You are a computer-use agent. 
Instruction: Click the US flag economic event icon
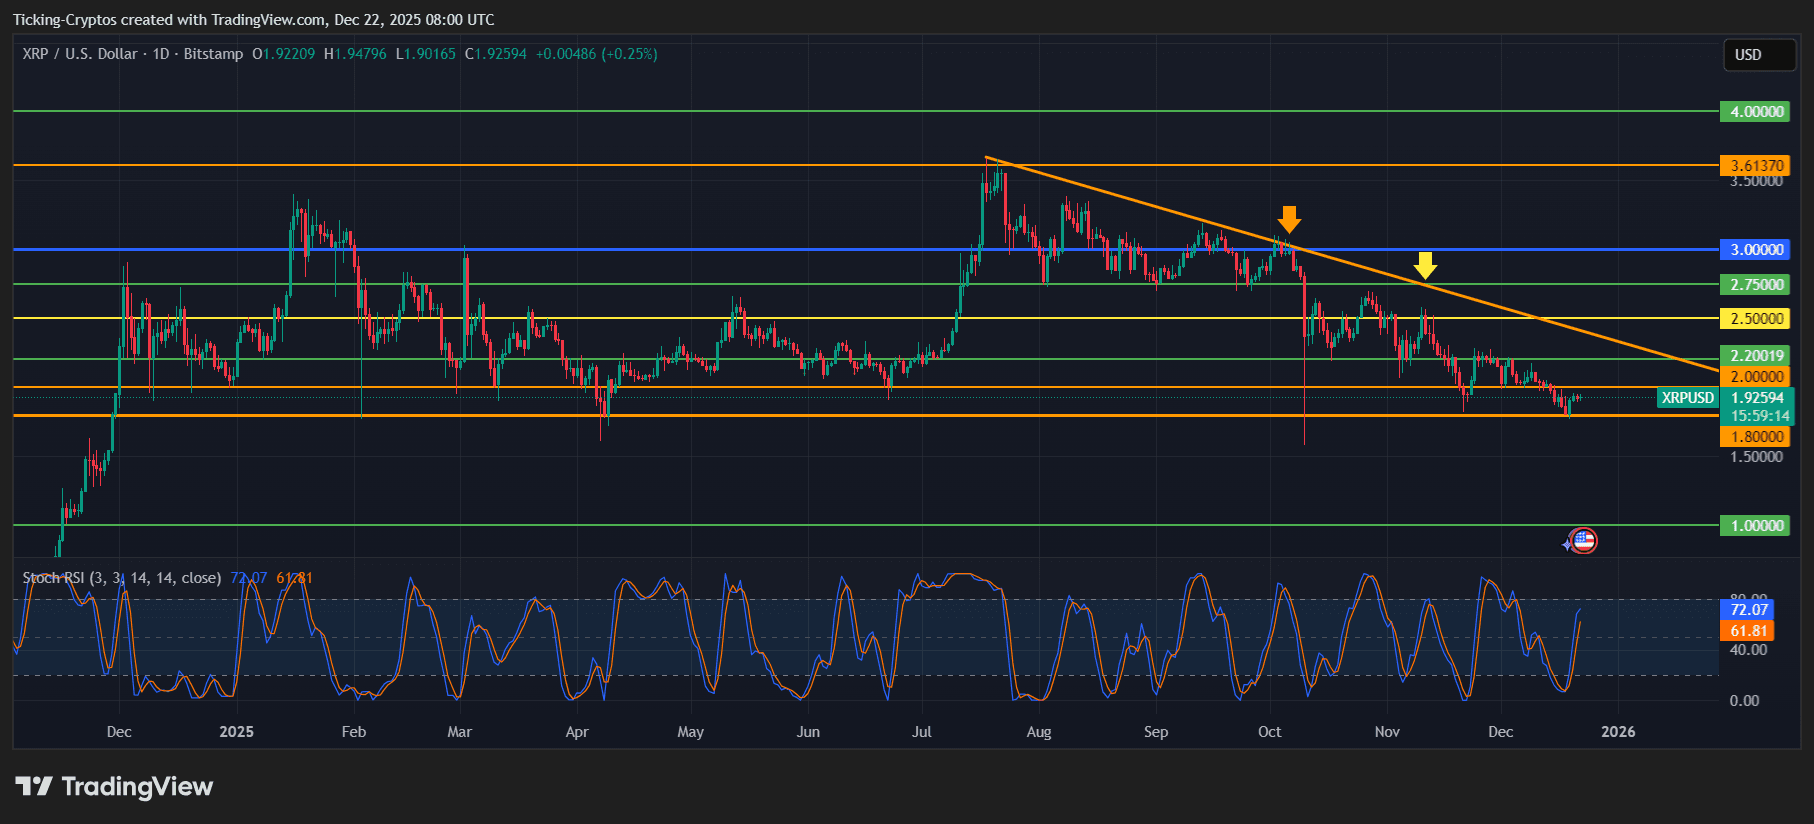click(1583, 541)
